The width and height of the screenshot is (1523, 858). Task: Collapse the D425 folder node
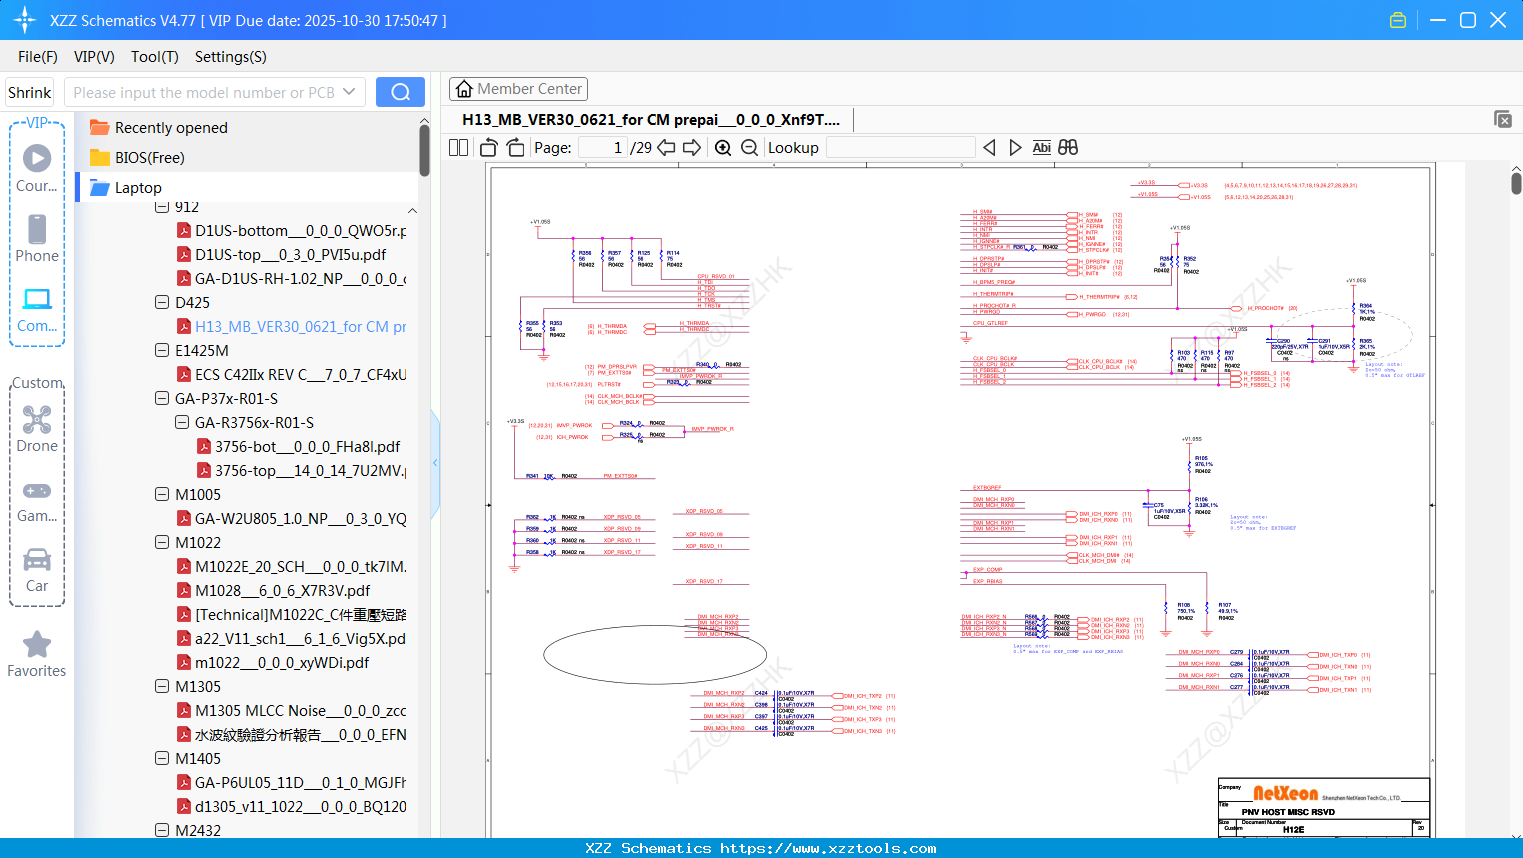(162, 302)
